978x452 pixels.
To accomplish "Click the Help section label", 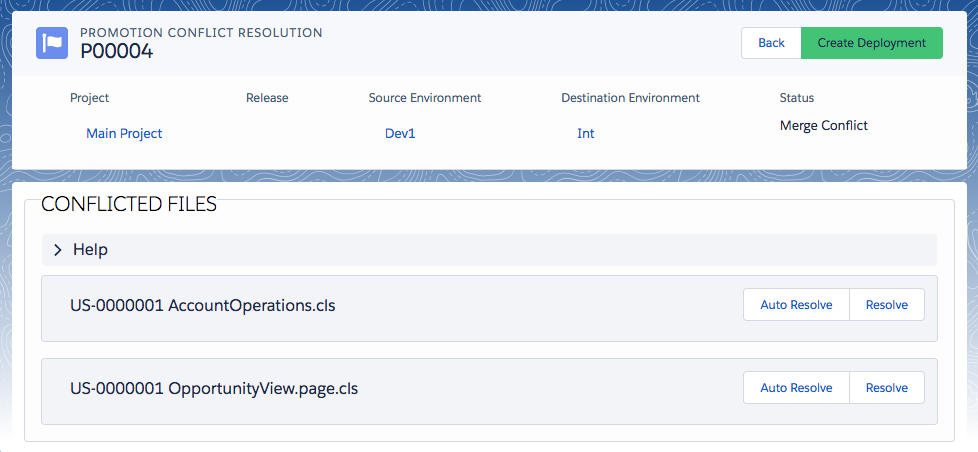I will [x=90, y=249].
